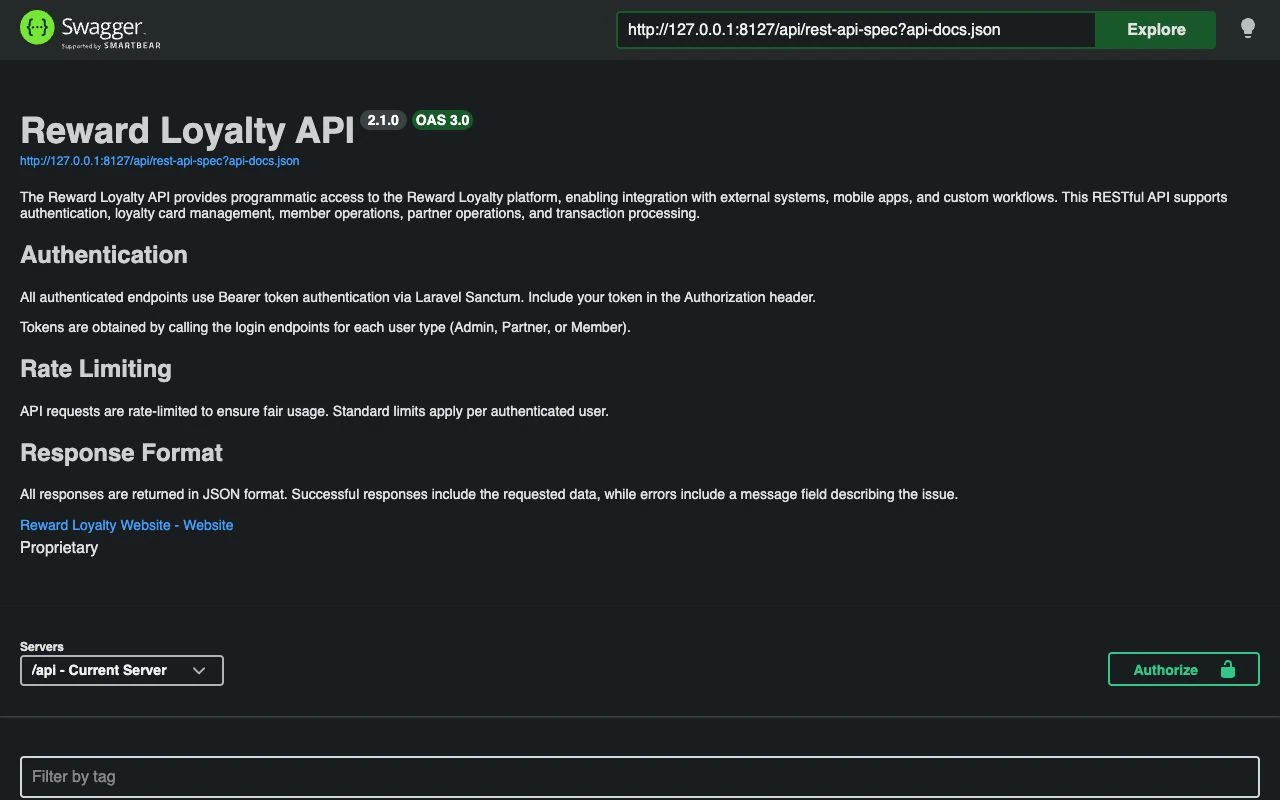Click the Servers label
Viewport: 1280px width, 800px height.
coord(42,647)
